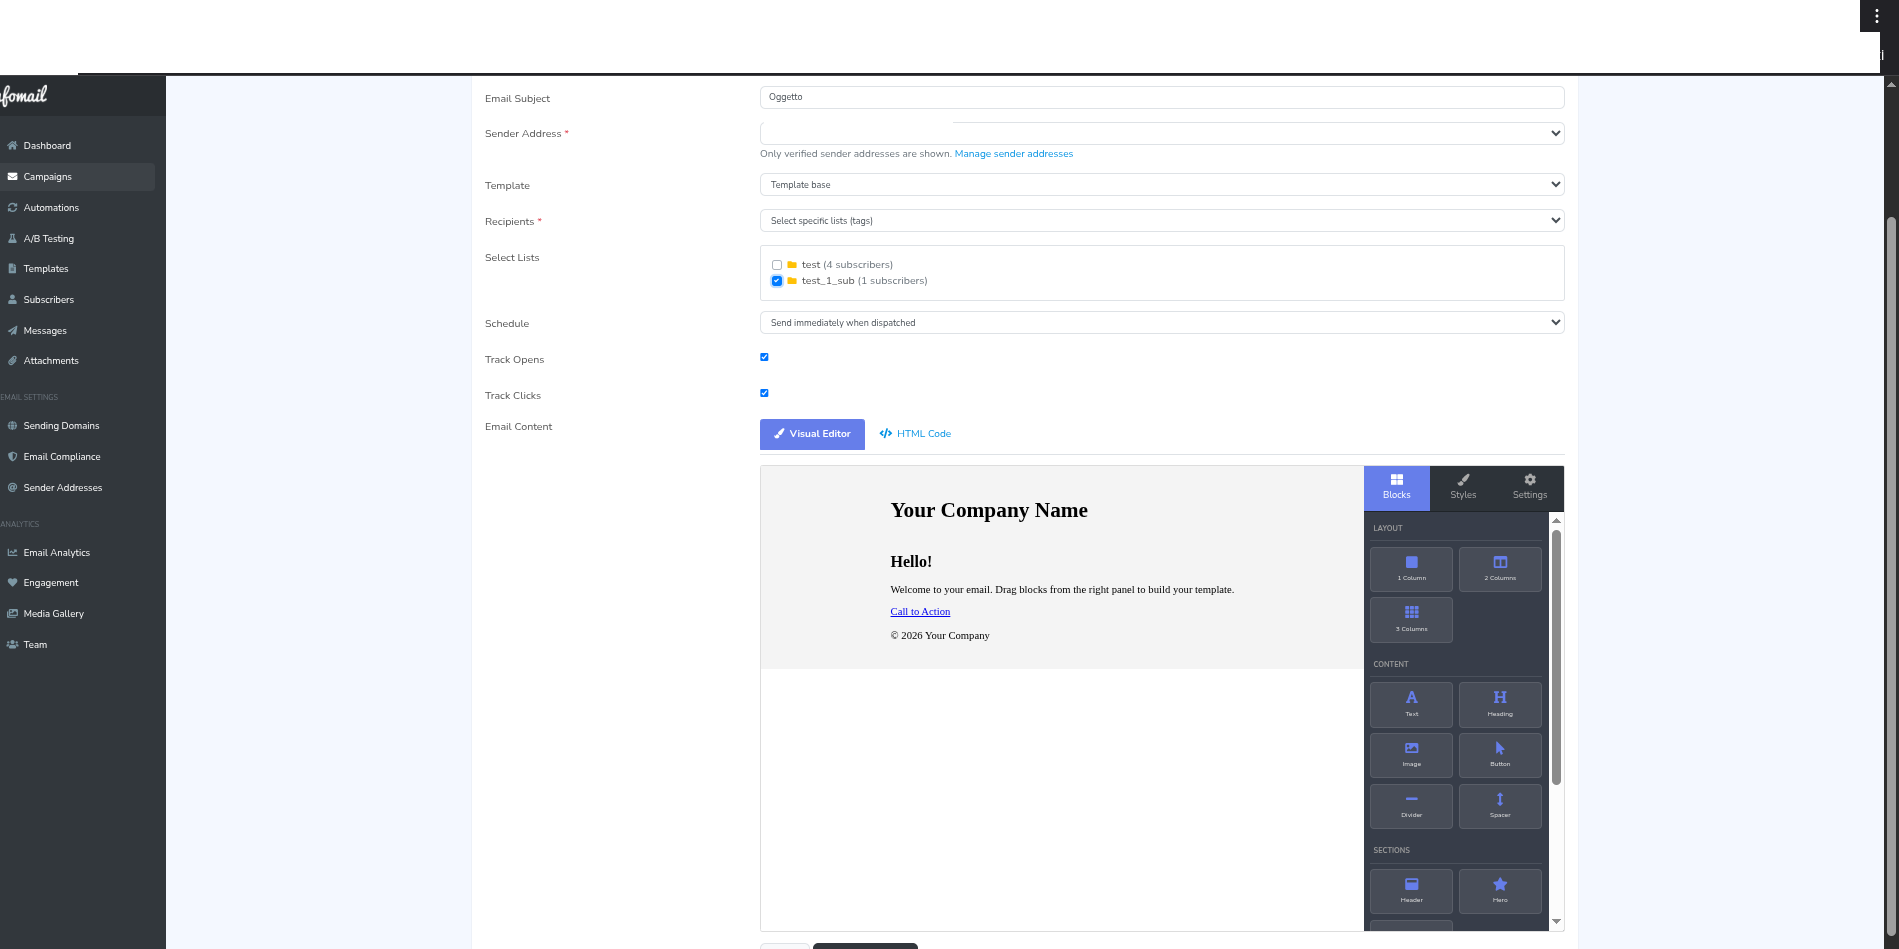Click the Call to Action link in preview

point(920,612)
